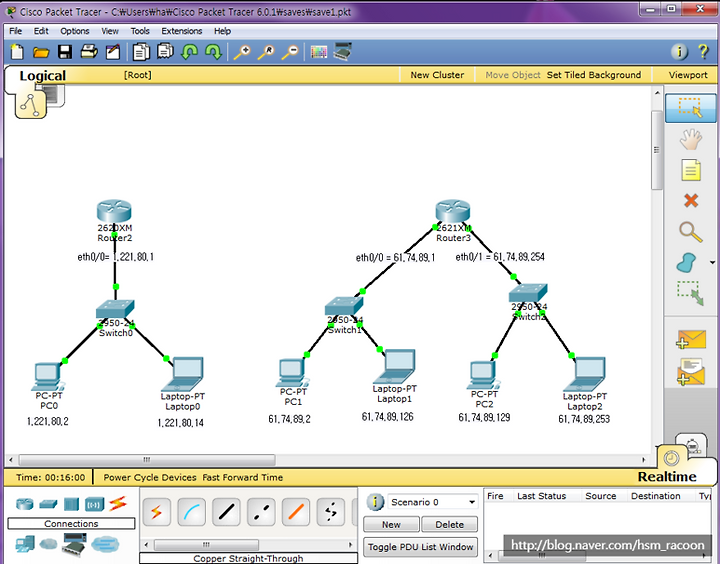The image size is (720, 564).
Task: Expand the Draw Polygon tool options arrow
Action: point(712,263)
